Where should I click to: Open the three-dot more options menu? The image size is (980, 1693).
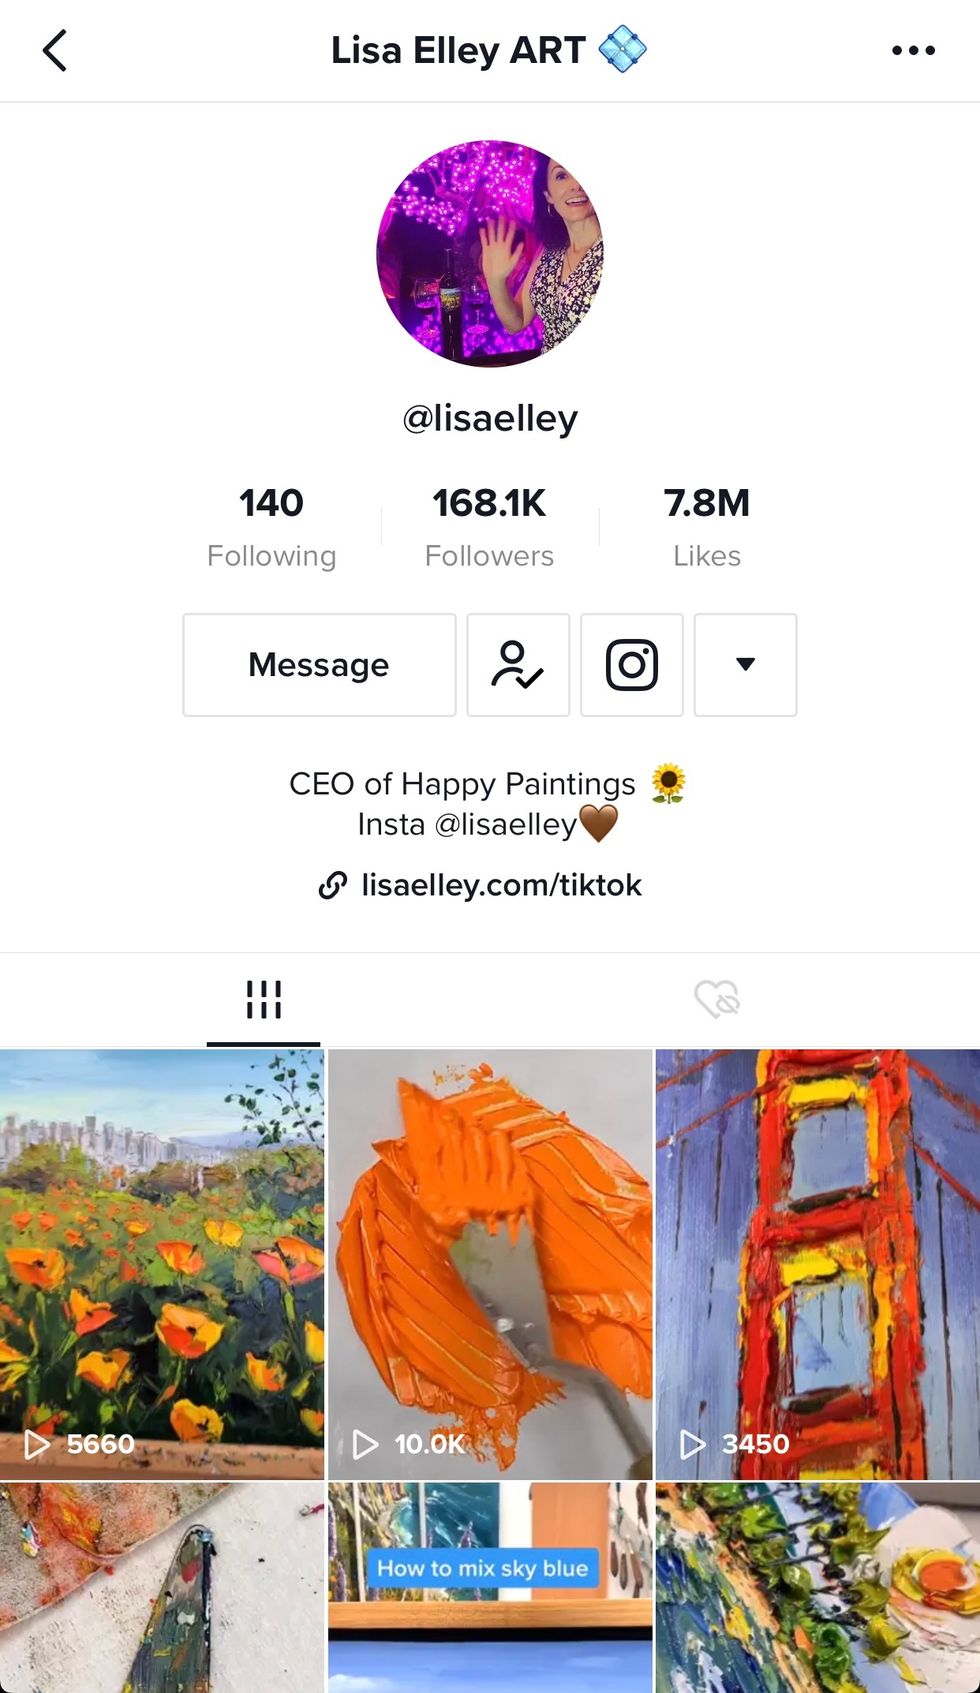coord(913,50)
